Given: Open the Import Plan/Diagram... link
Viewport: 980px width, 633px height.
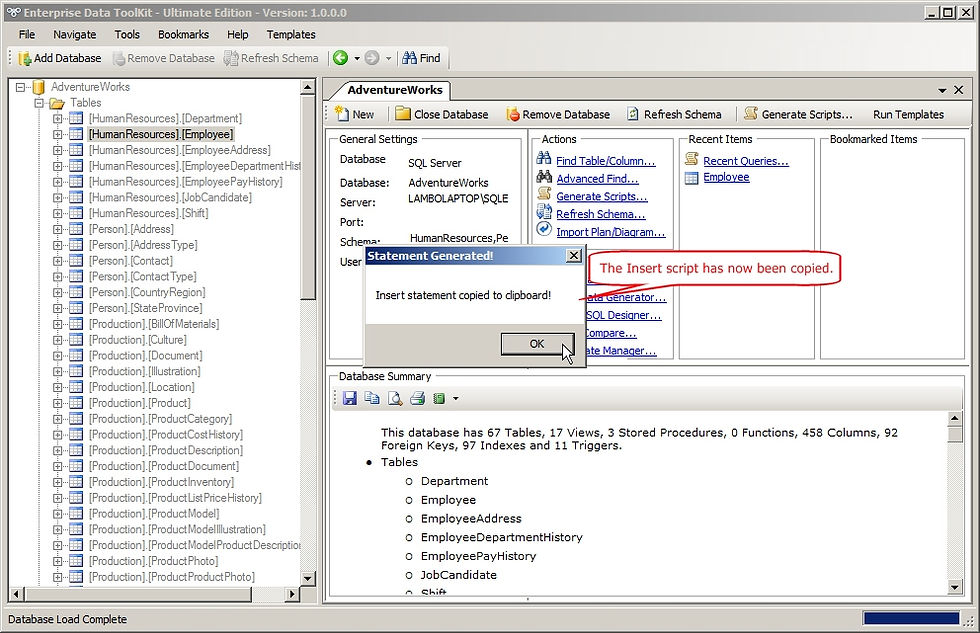Looking at the screenshot, I should point(611,232).
